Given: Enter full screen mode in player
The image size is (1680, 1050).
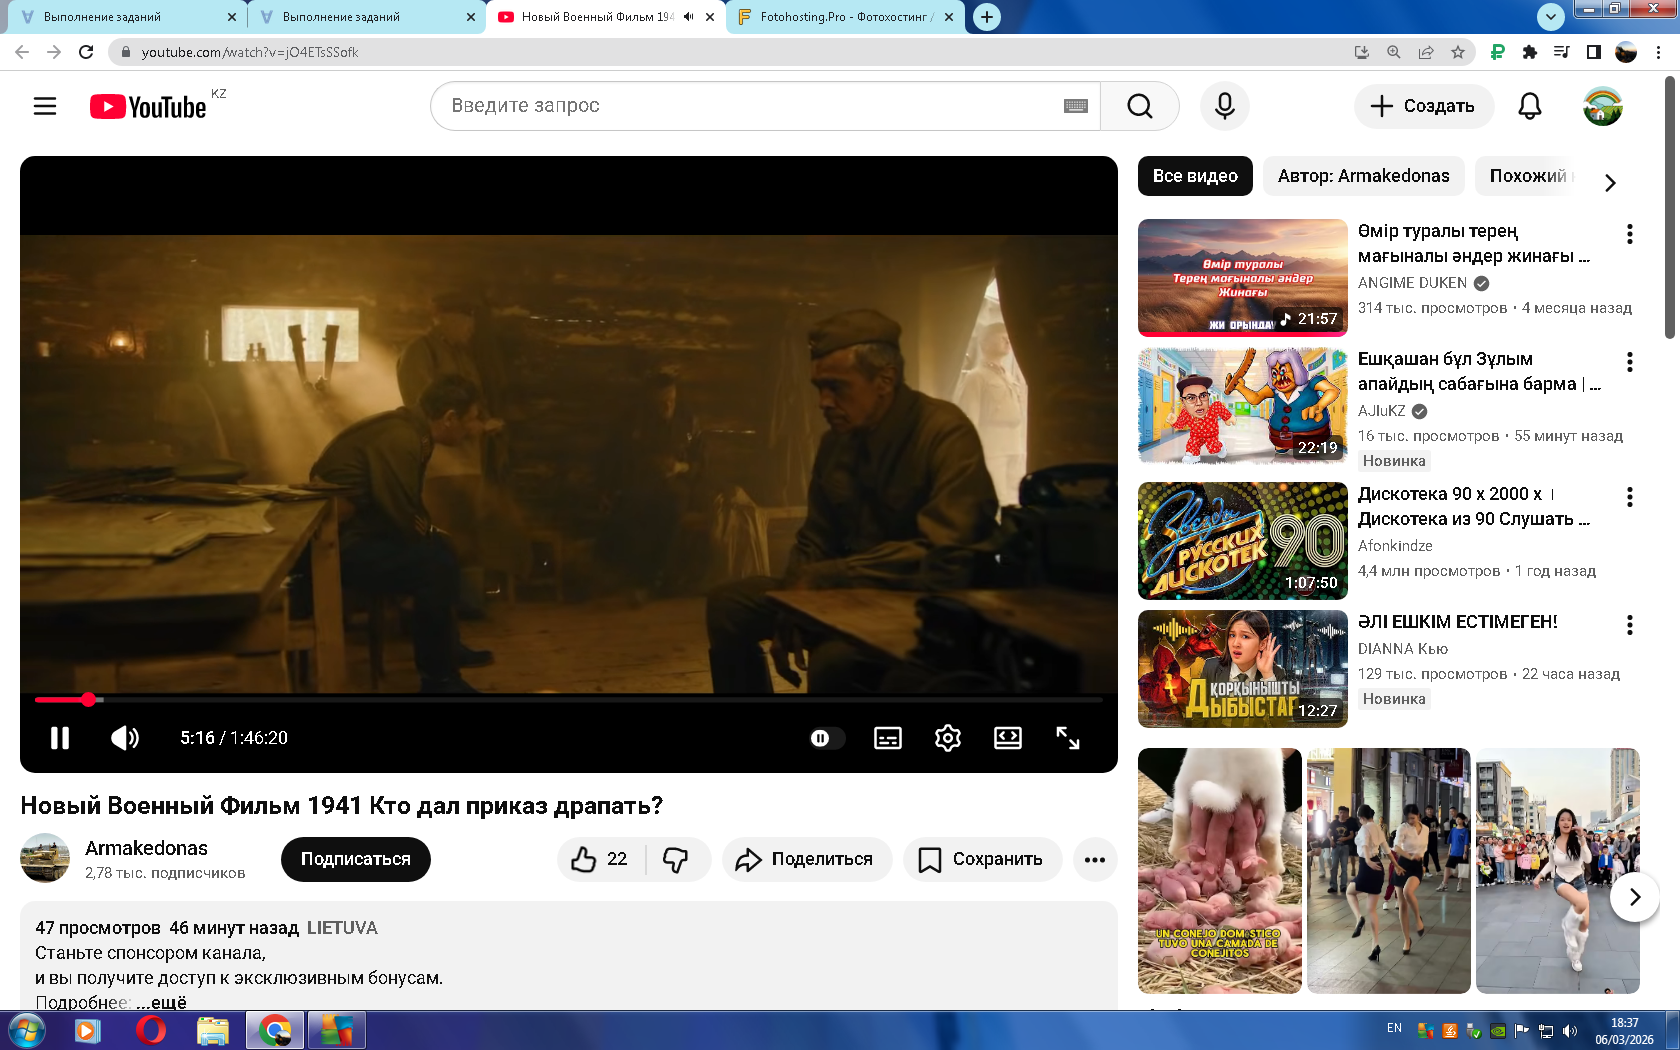Looking at the screenshot, I should [x=1068, y=738].
